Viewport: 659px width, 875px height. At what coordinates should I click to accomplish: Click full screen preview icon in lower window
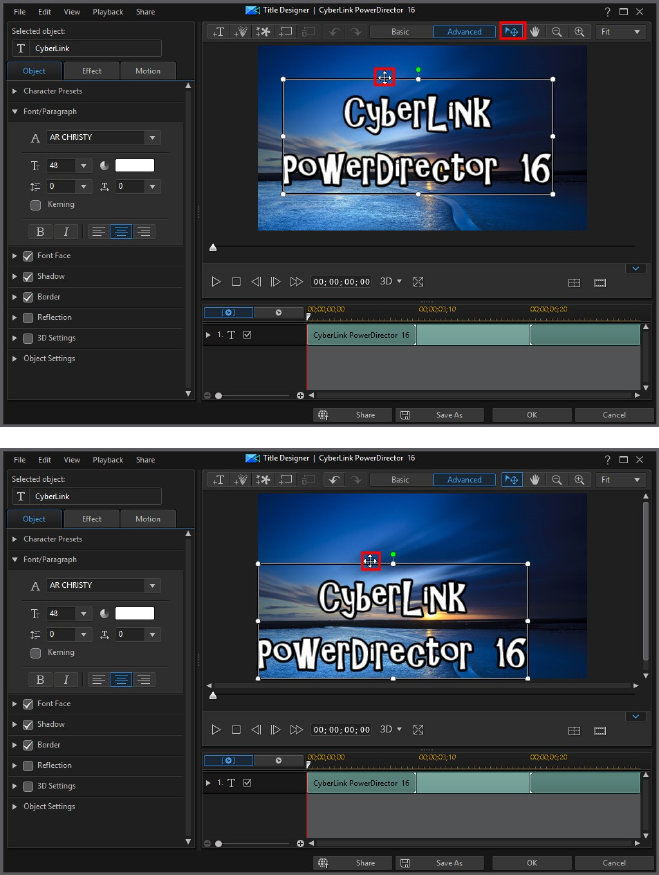tap(418, 730)
